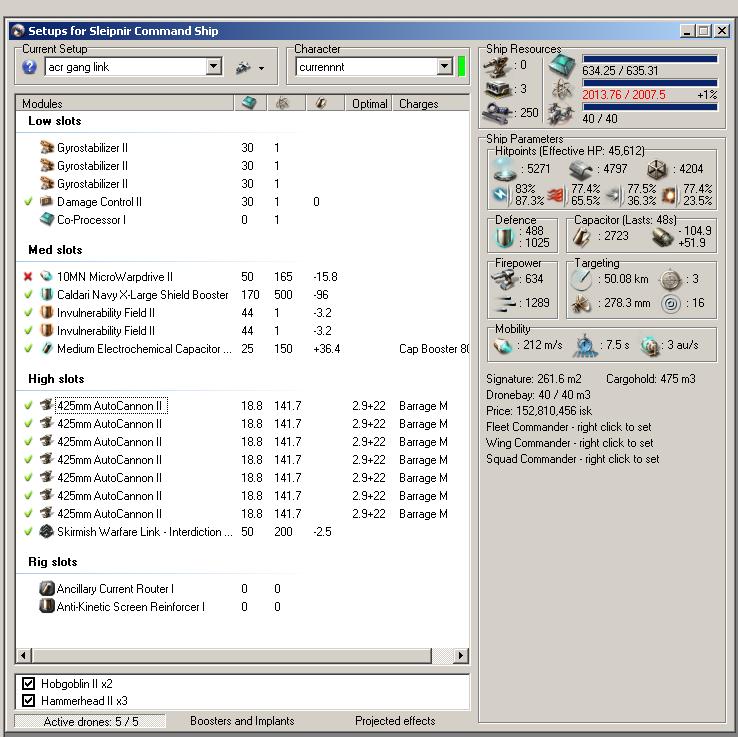This screenshot has width=738, height=737.
Task: Click the green character skill indicator bar
Action: pyautogui.click(x=461, y=66)
